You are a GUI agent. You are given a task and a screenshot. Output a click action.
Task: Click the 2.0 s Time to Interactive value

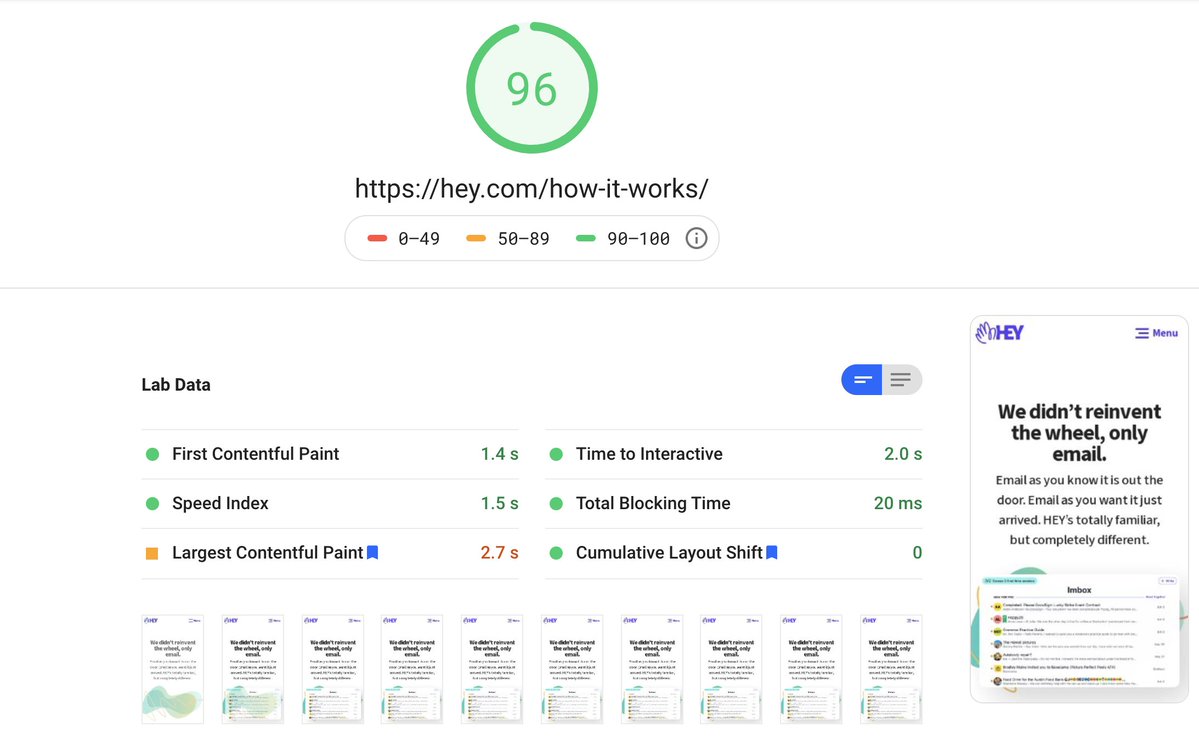903,454
